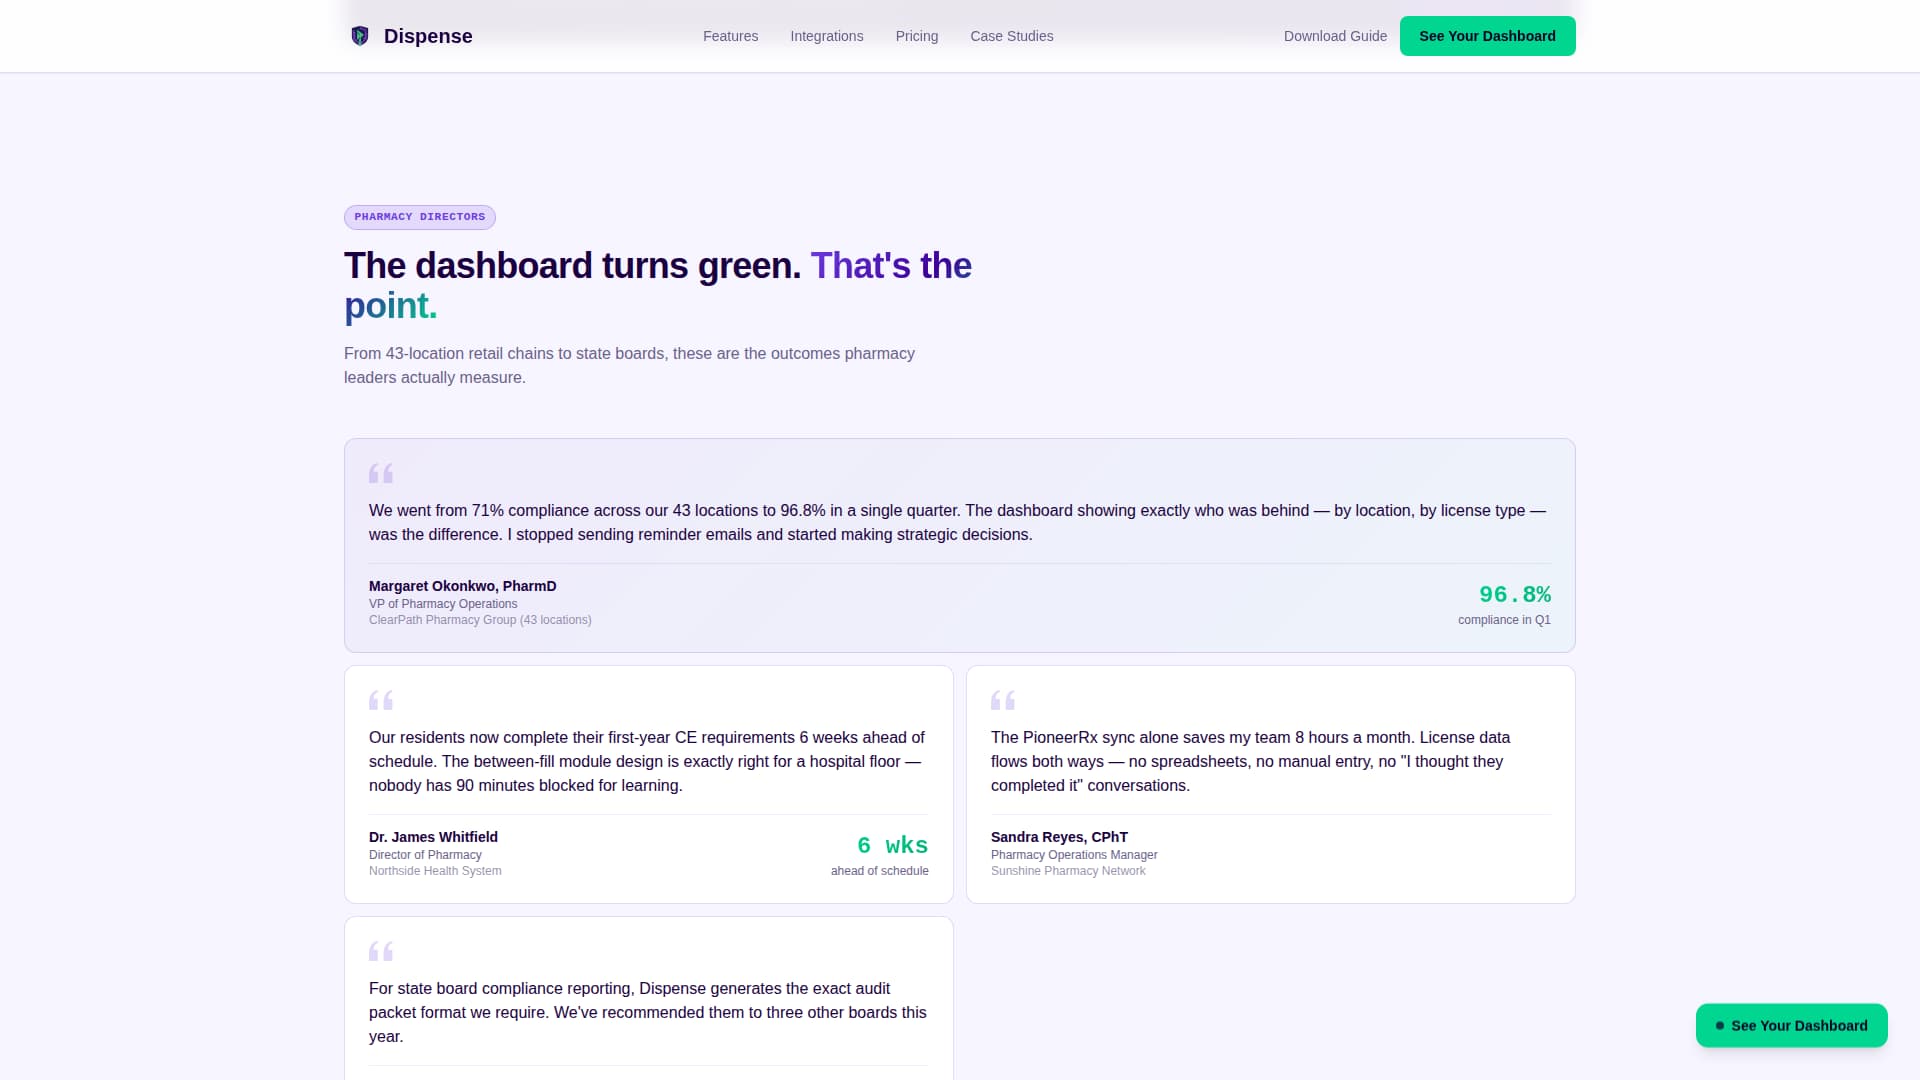Click the state board compliance reporting quote
The image size is (1920, 1080).
tap(648, 1012)
